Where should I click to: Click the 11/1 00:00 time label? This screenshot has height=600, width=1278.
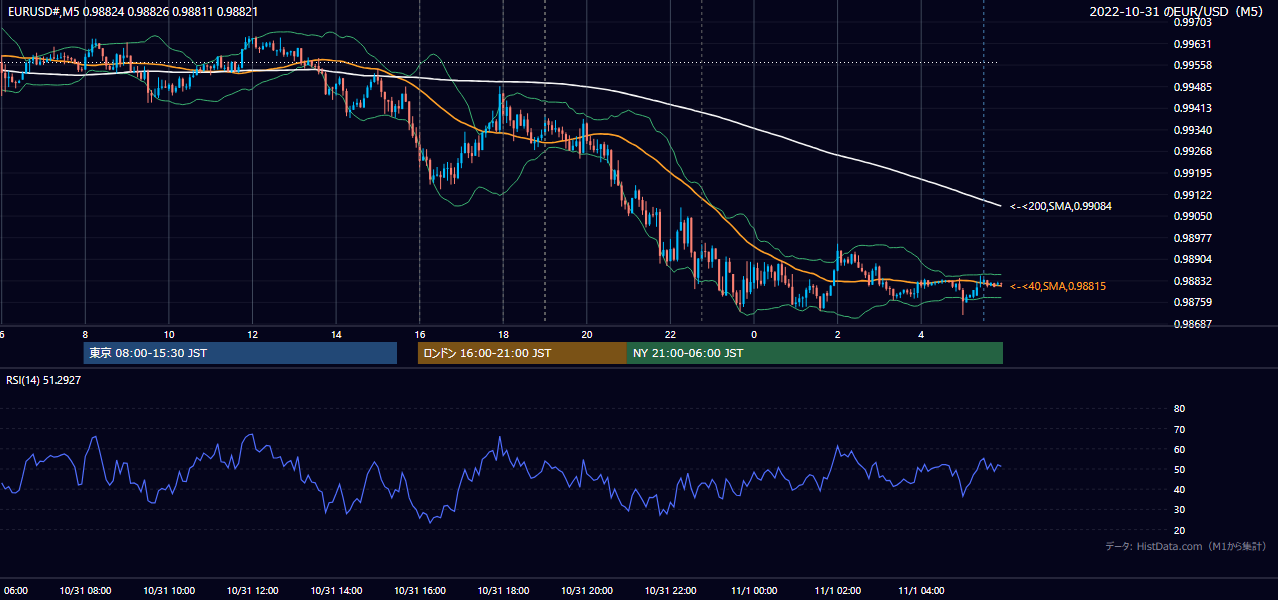754,591
